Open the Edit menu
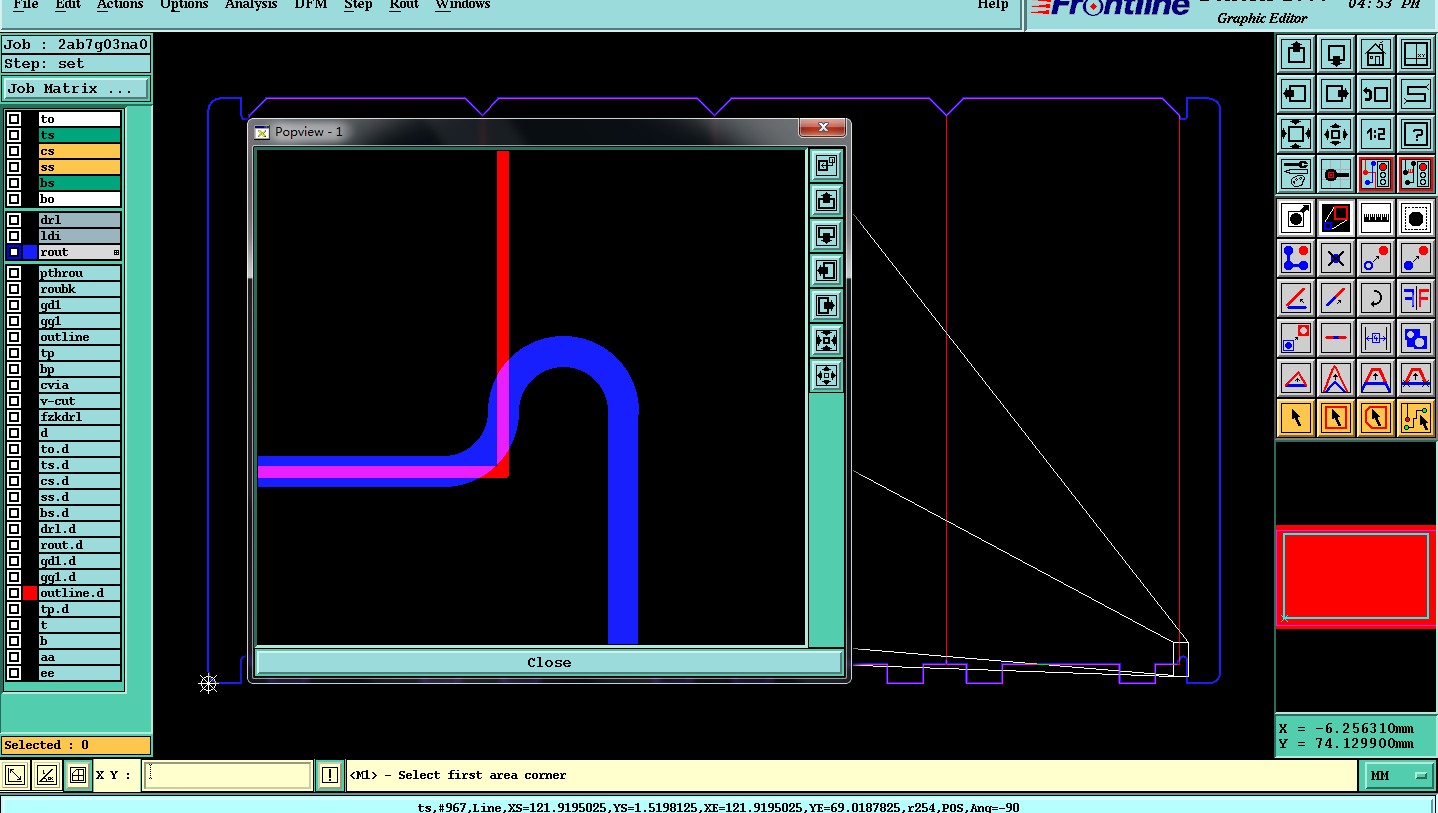The height and width of the screenshot is (813, 1438). pos(68,5)
